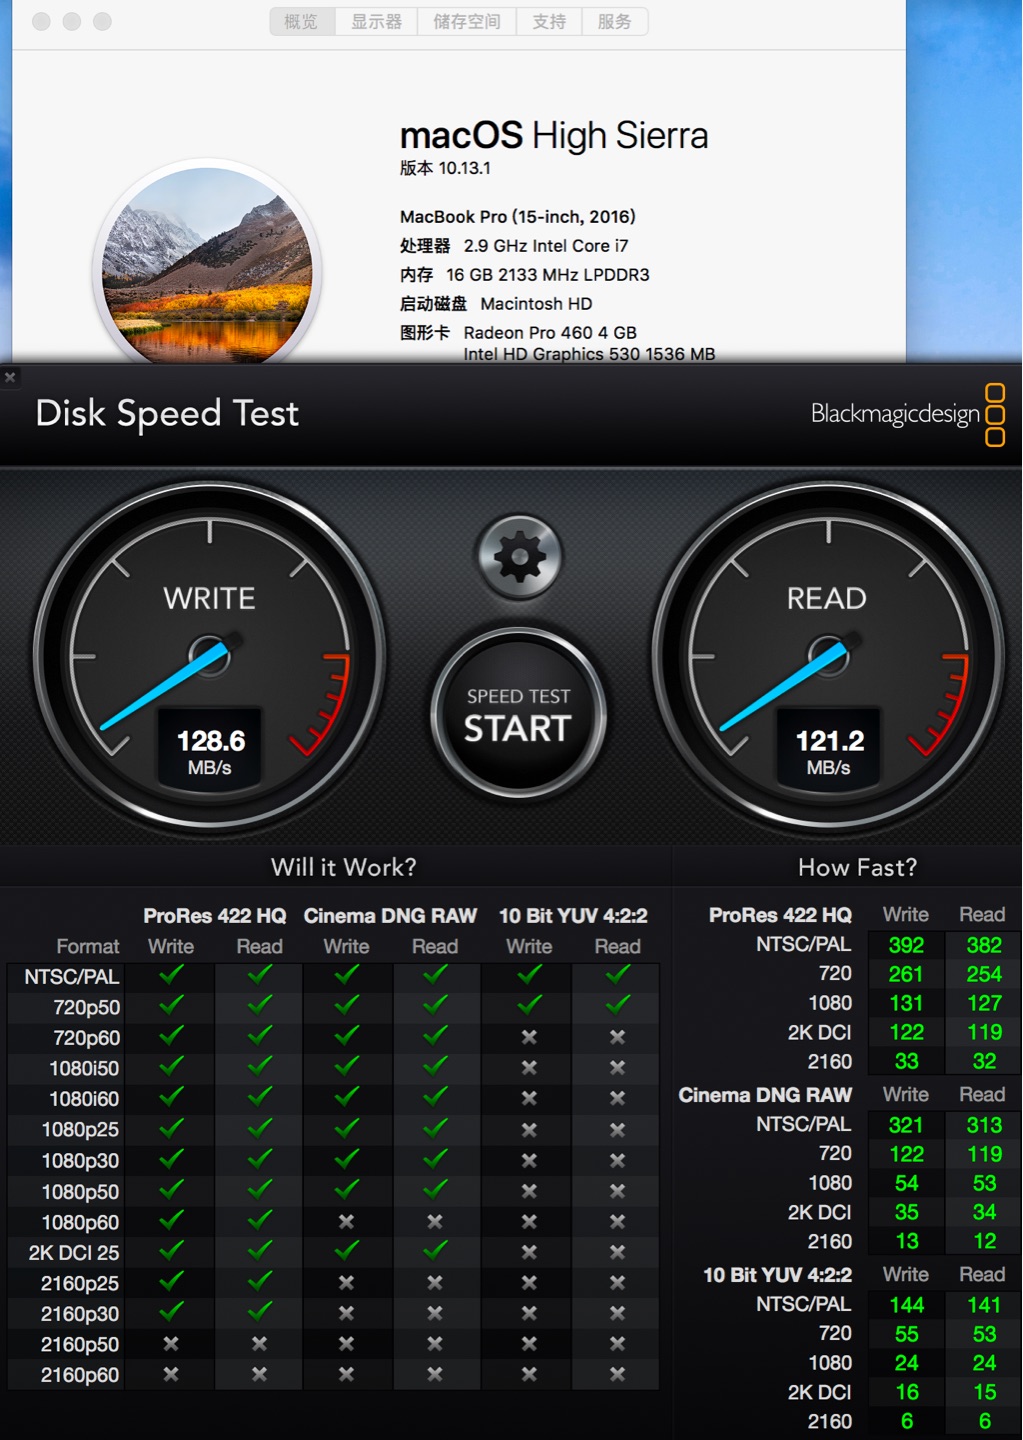Click 10 Bit YUV read cross for 1080i60

[618, 1098]
